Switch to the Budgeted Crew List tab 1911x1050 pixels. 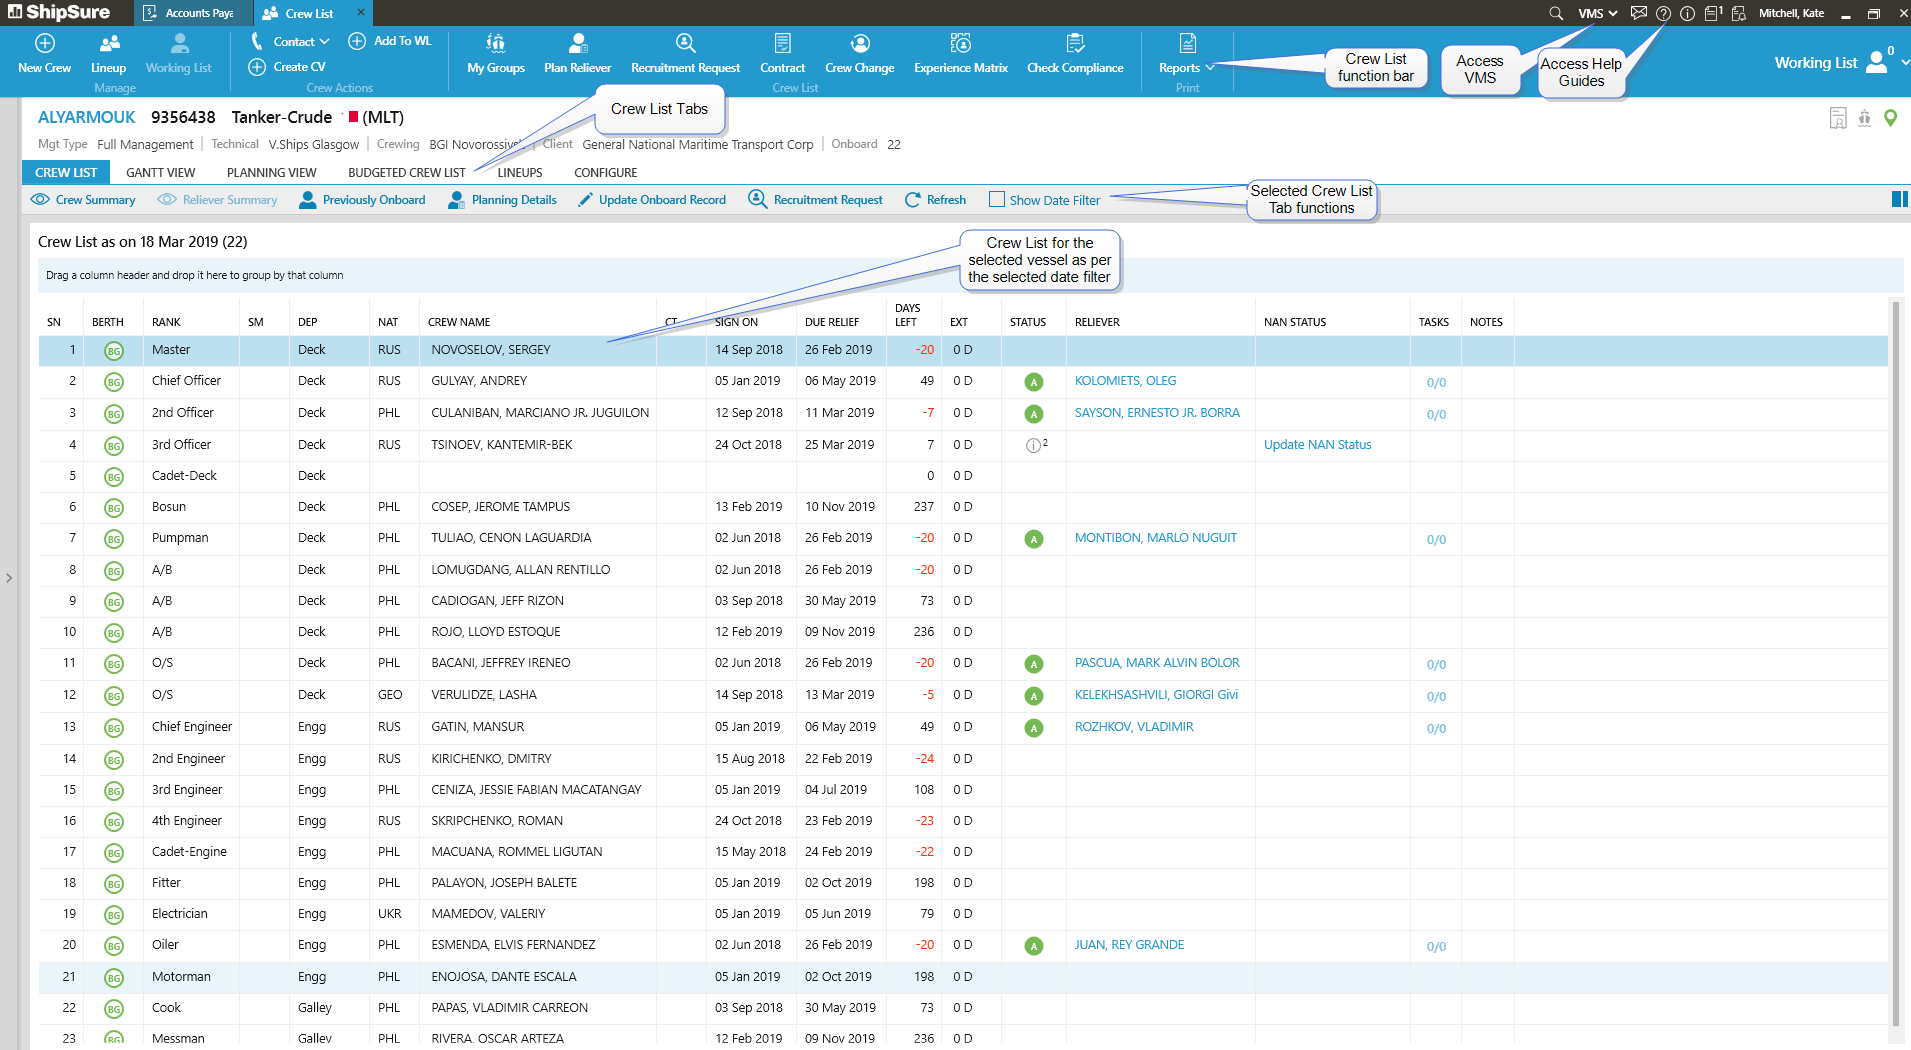[x=406, y=173]
